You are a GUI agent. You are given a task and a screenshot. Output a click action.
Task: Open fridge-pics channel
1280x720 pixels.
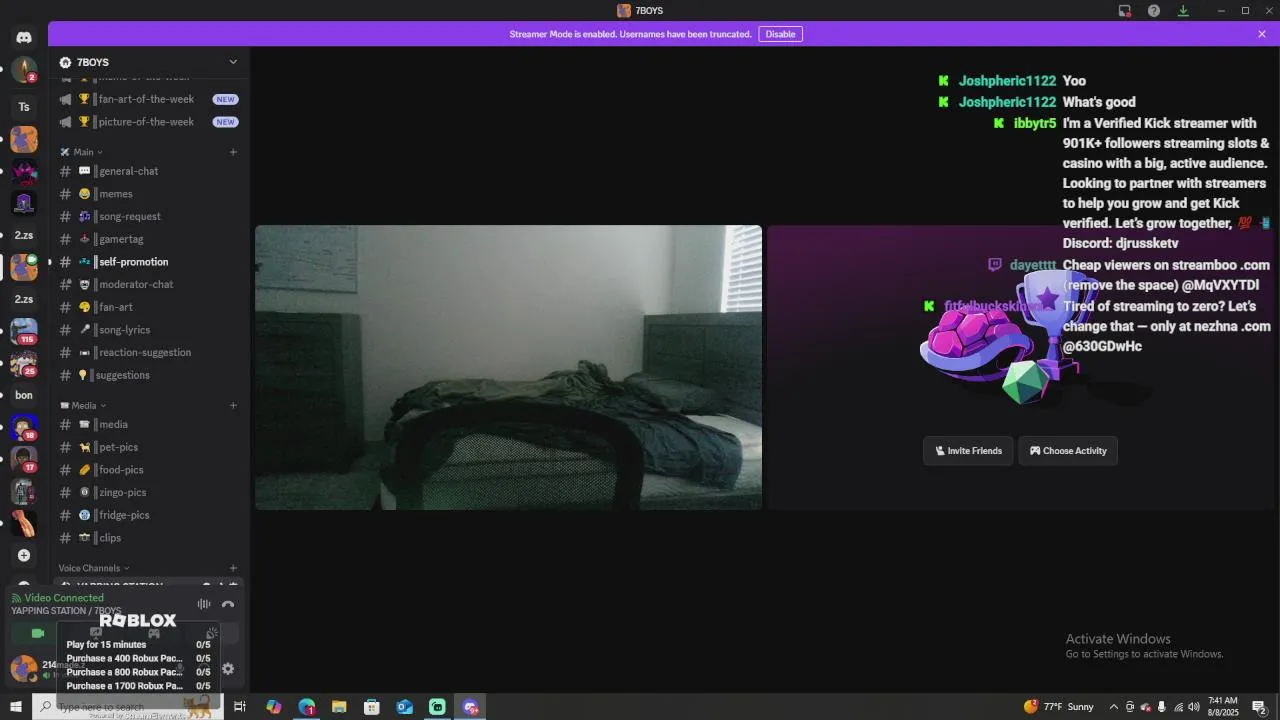[x=148, y=515]
